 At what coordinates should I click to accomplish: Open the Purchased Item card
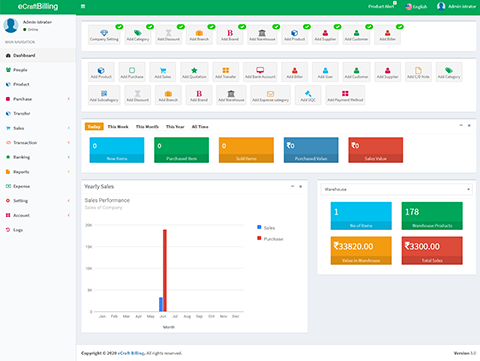(x=181, y=150)
